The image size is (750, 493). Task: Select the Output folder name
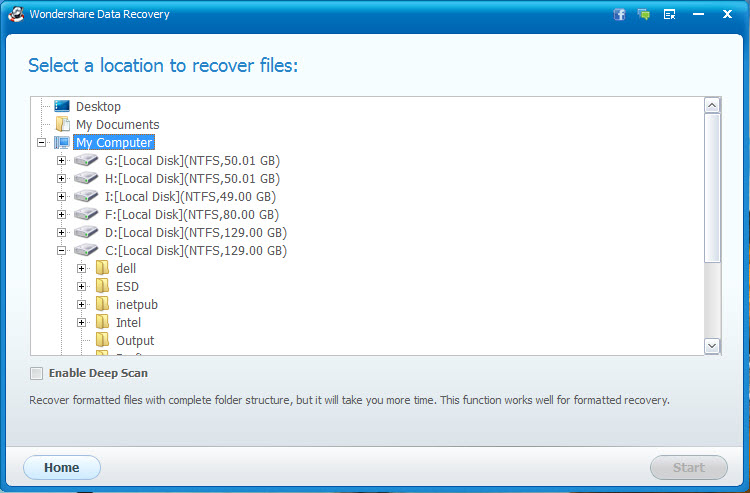[x=135, y=340]
